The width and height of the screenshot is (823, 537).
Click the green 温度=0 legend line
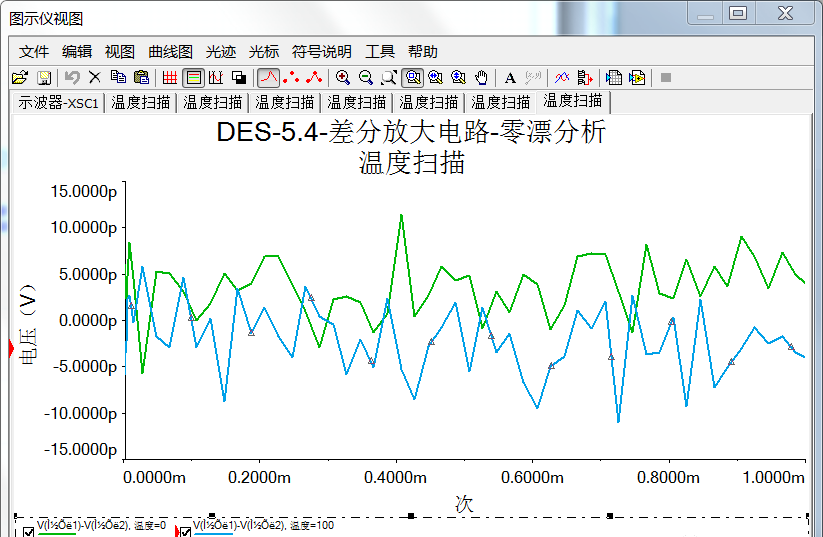(x=57, y=534)
